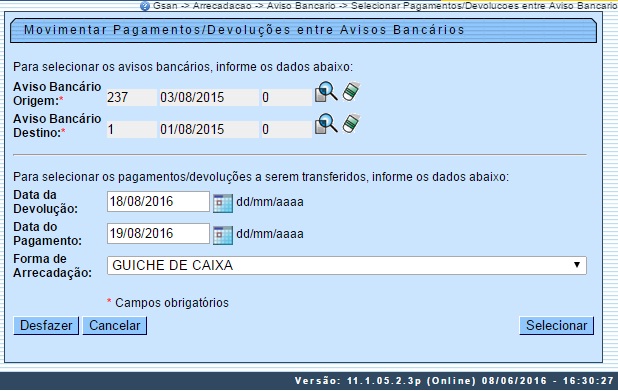Viewport: 618px width, 391px height.
Task: Click Destino bank code field showing 1
Action: (x=132, y=129)
